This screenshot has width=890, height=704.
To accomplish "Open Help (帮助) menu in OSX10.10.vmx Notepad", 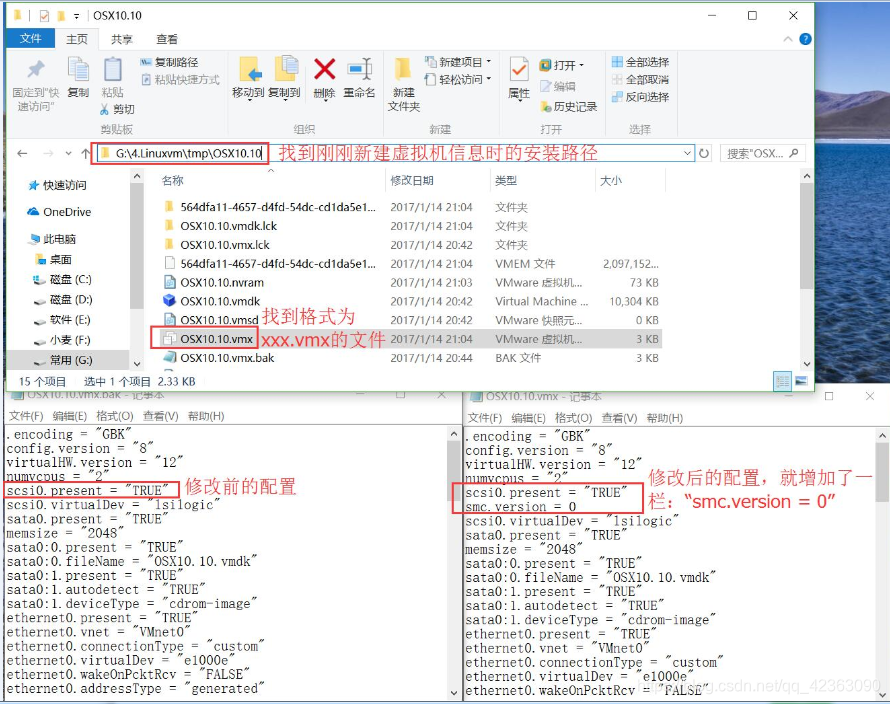I will click(665, 418).
